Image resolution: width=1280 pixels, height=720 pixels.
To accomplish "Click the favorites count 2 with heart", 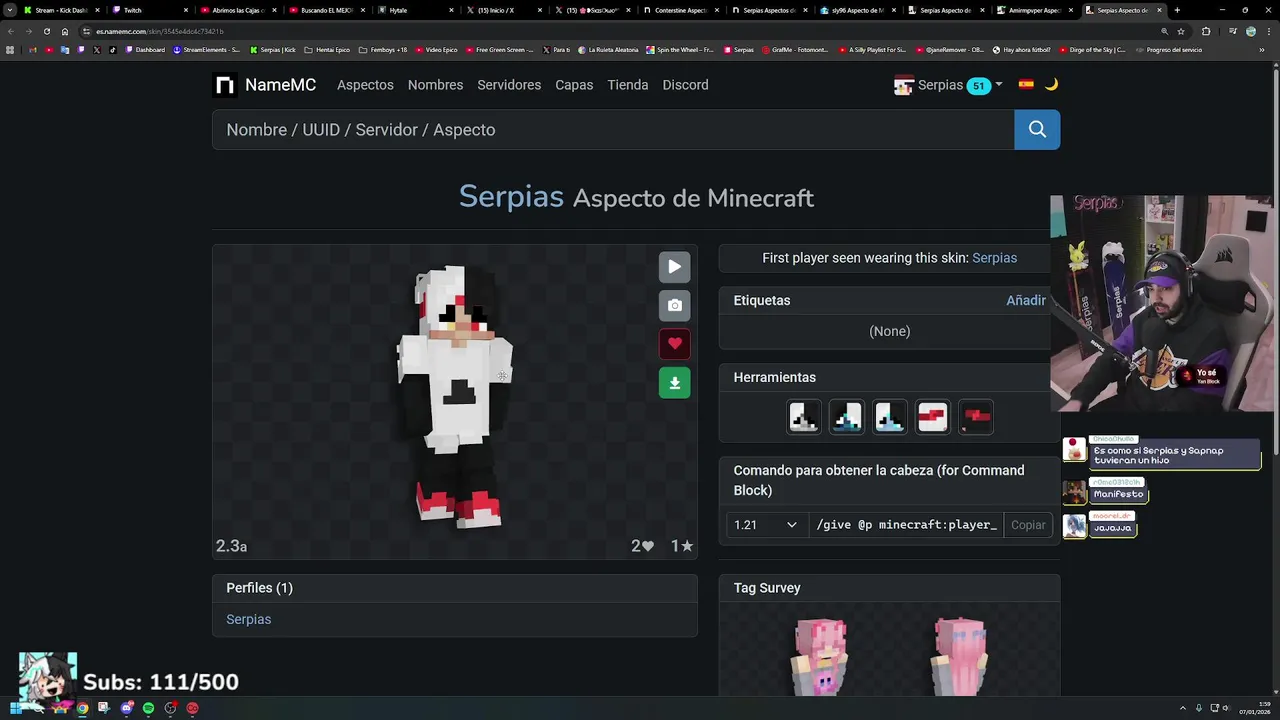I will [x=642, y=546].
